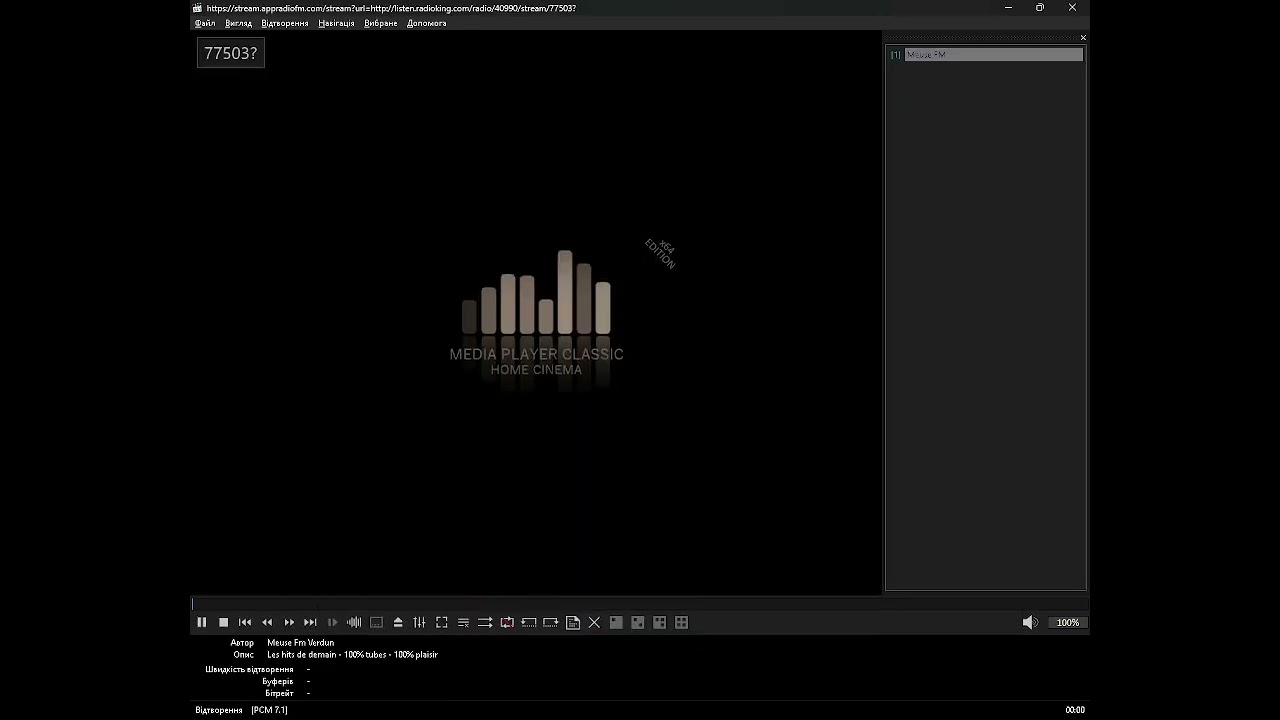Skip to the next playlist item
This screenshot has height=720, width=1280.
click(310, 622)
